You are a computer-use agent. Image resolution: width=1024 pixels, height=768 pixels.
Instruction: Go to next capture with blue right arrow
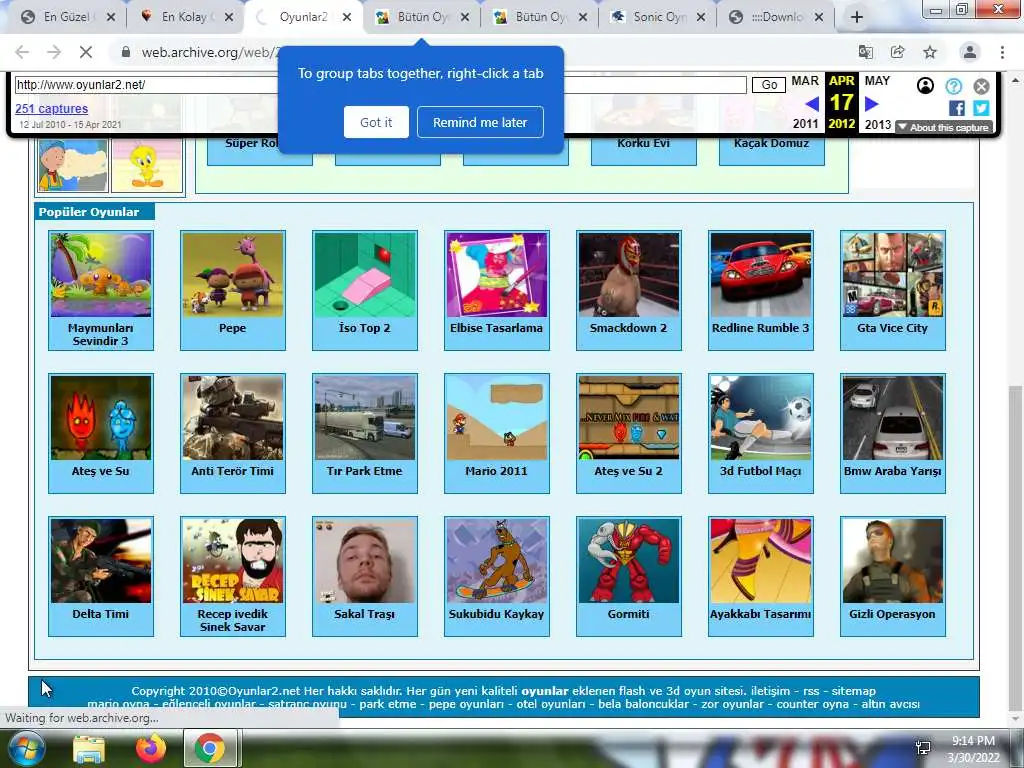click(871, 104)
